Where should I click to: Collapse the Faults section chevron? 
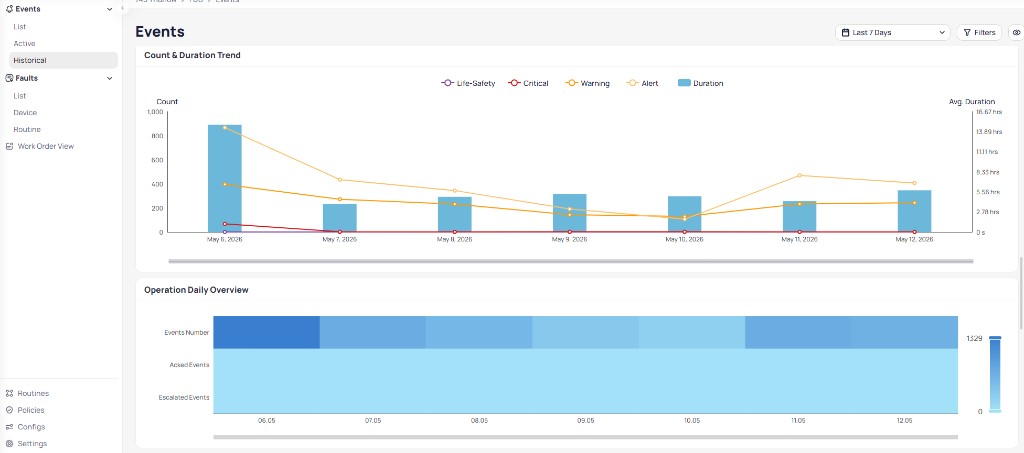click(x=110, y=78)
